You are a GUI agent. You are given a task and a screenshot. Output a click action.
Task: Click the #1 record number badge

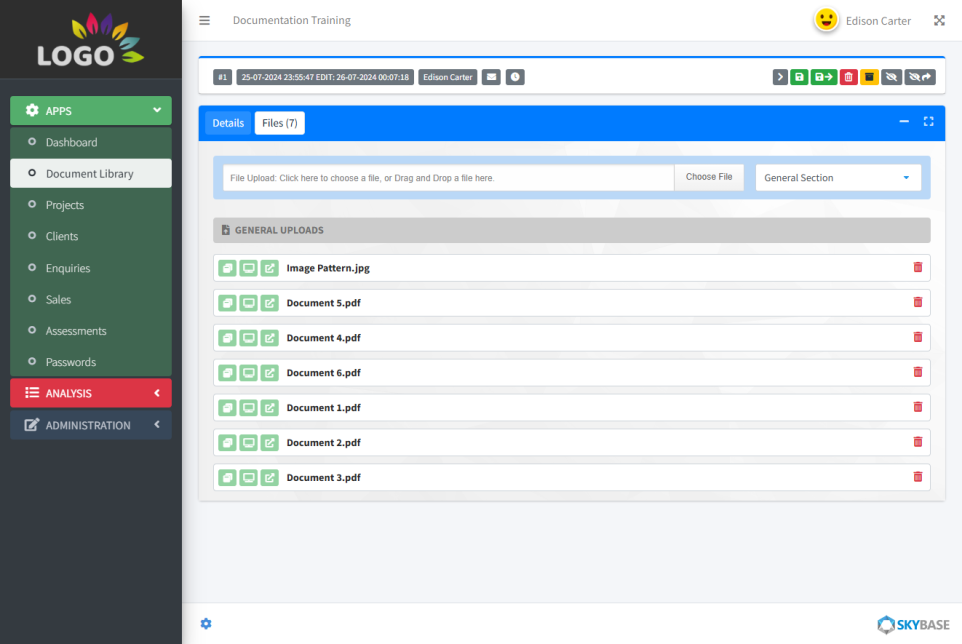pyautogui.click(x=222, y=77)
